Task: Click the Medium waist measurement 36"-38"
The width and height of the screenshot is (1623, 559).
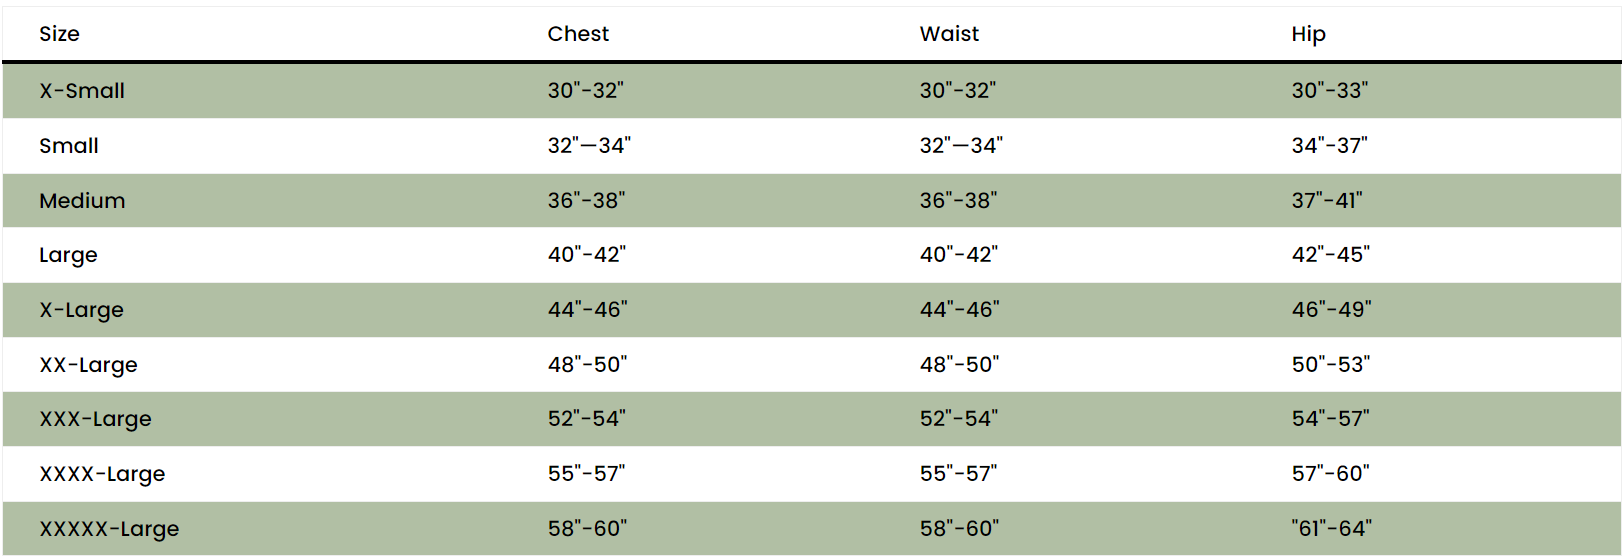Action: (958, 201)
